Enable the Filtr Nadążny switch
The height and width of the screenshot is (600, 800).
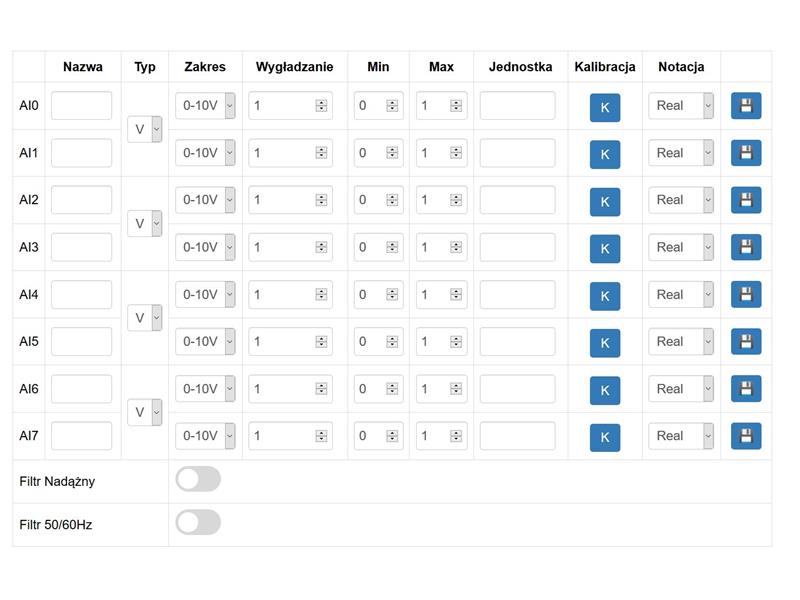click(198, 479)
